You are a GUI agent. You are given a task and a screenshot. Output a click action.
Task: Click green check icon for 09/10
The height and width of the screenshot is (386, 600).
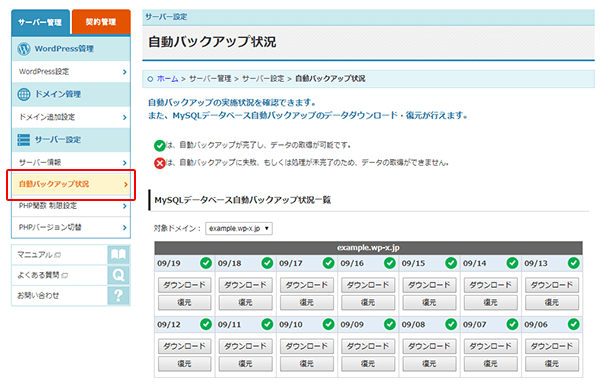coord(328,324)
